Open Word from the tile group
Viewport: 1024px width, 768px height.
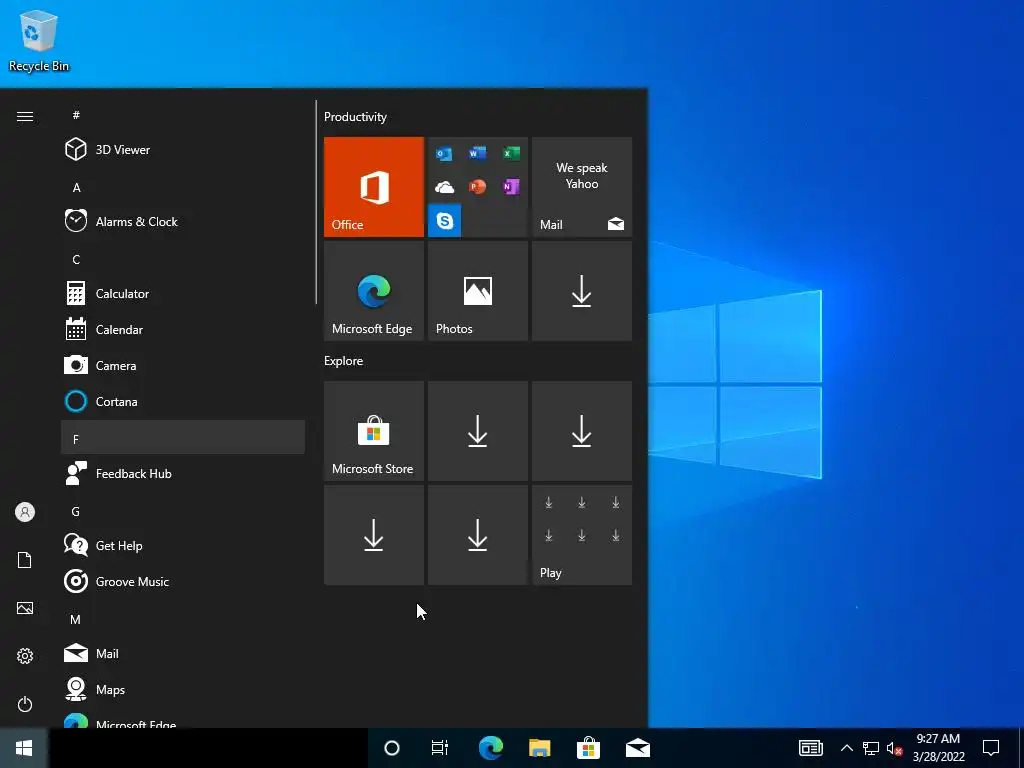[477, 153]
